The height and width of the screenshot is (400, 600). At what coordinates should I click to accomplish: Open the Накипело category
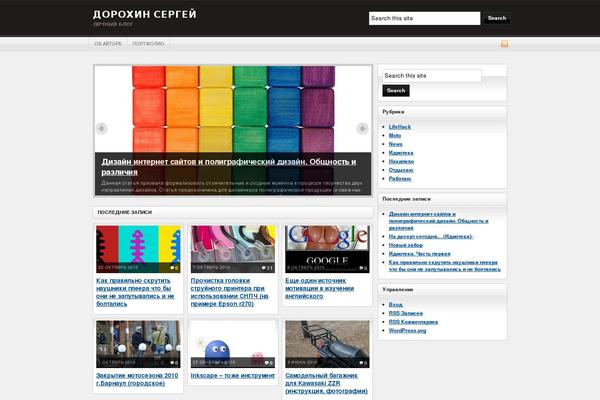click(x=401, y=162)
